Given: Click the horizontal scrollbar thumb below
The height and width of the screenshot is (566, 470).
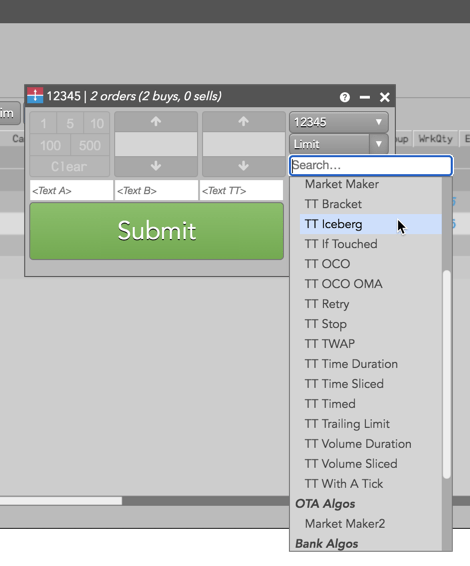Looking at the screenshot, I should click(61, 501).
